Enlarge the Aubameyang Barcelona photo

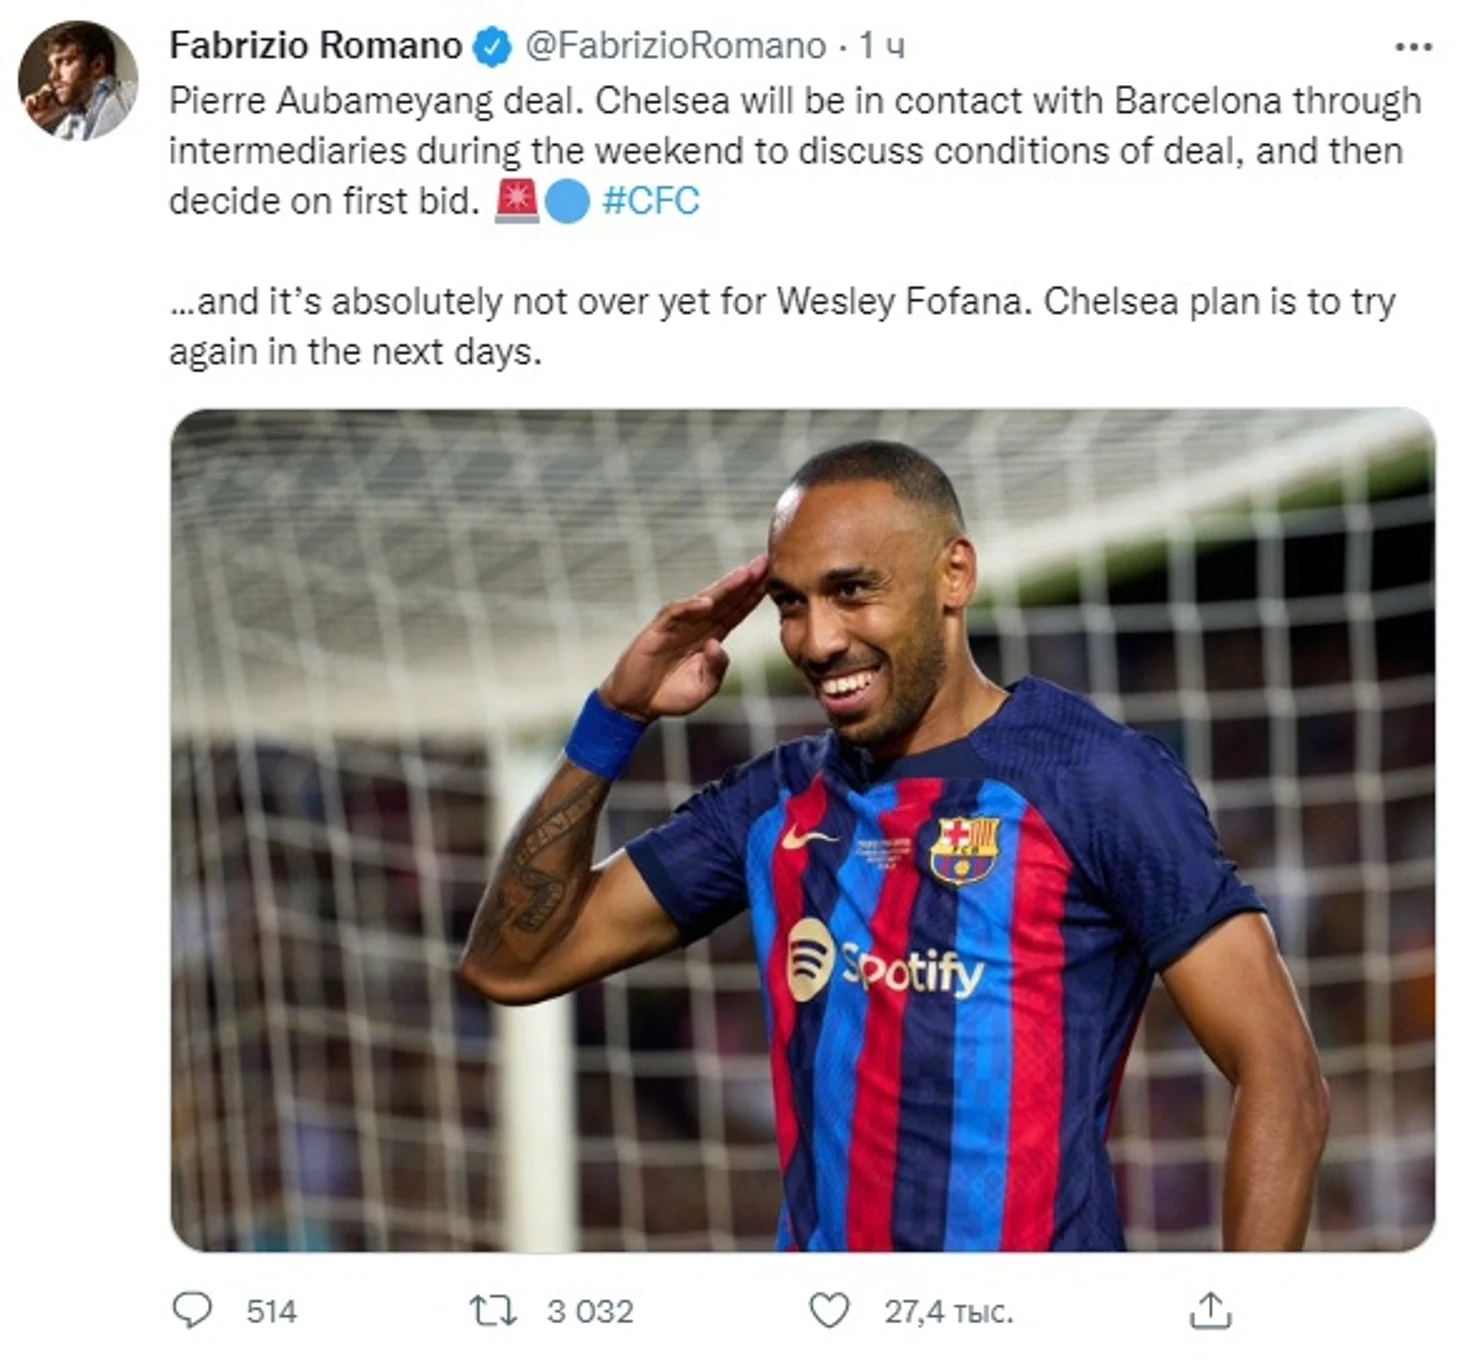(x=803, y=830)
